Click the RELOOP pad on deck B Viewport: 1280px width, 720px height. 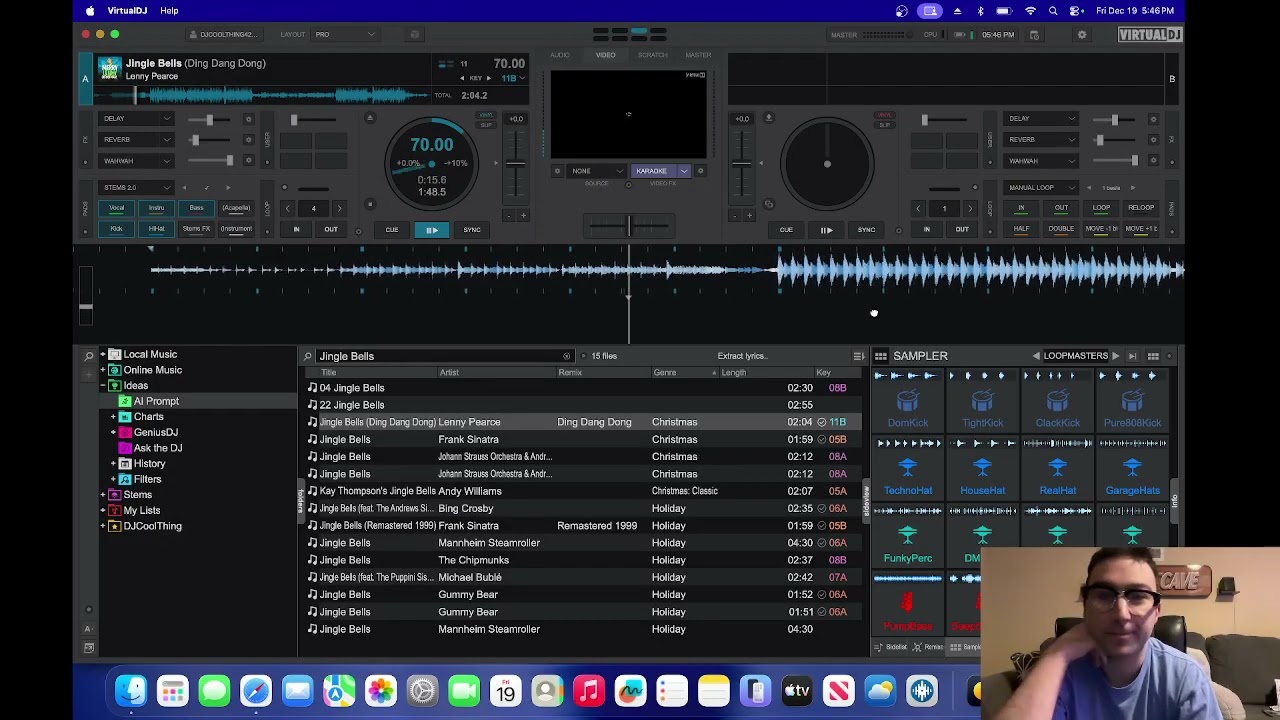(1141, 208)
